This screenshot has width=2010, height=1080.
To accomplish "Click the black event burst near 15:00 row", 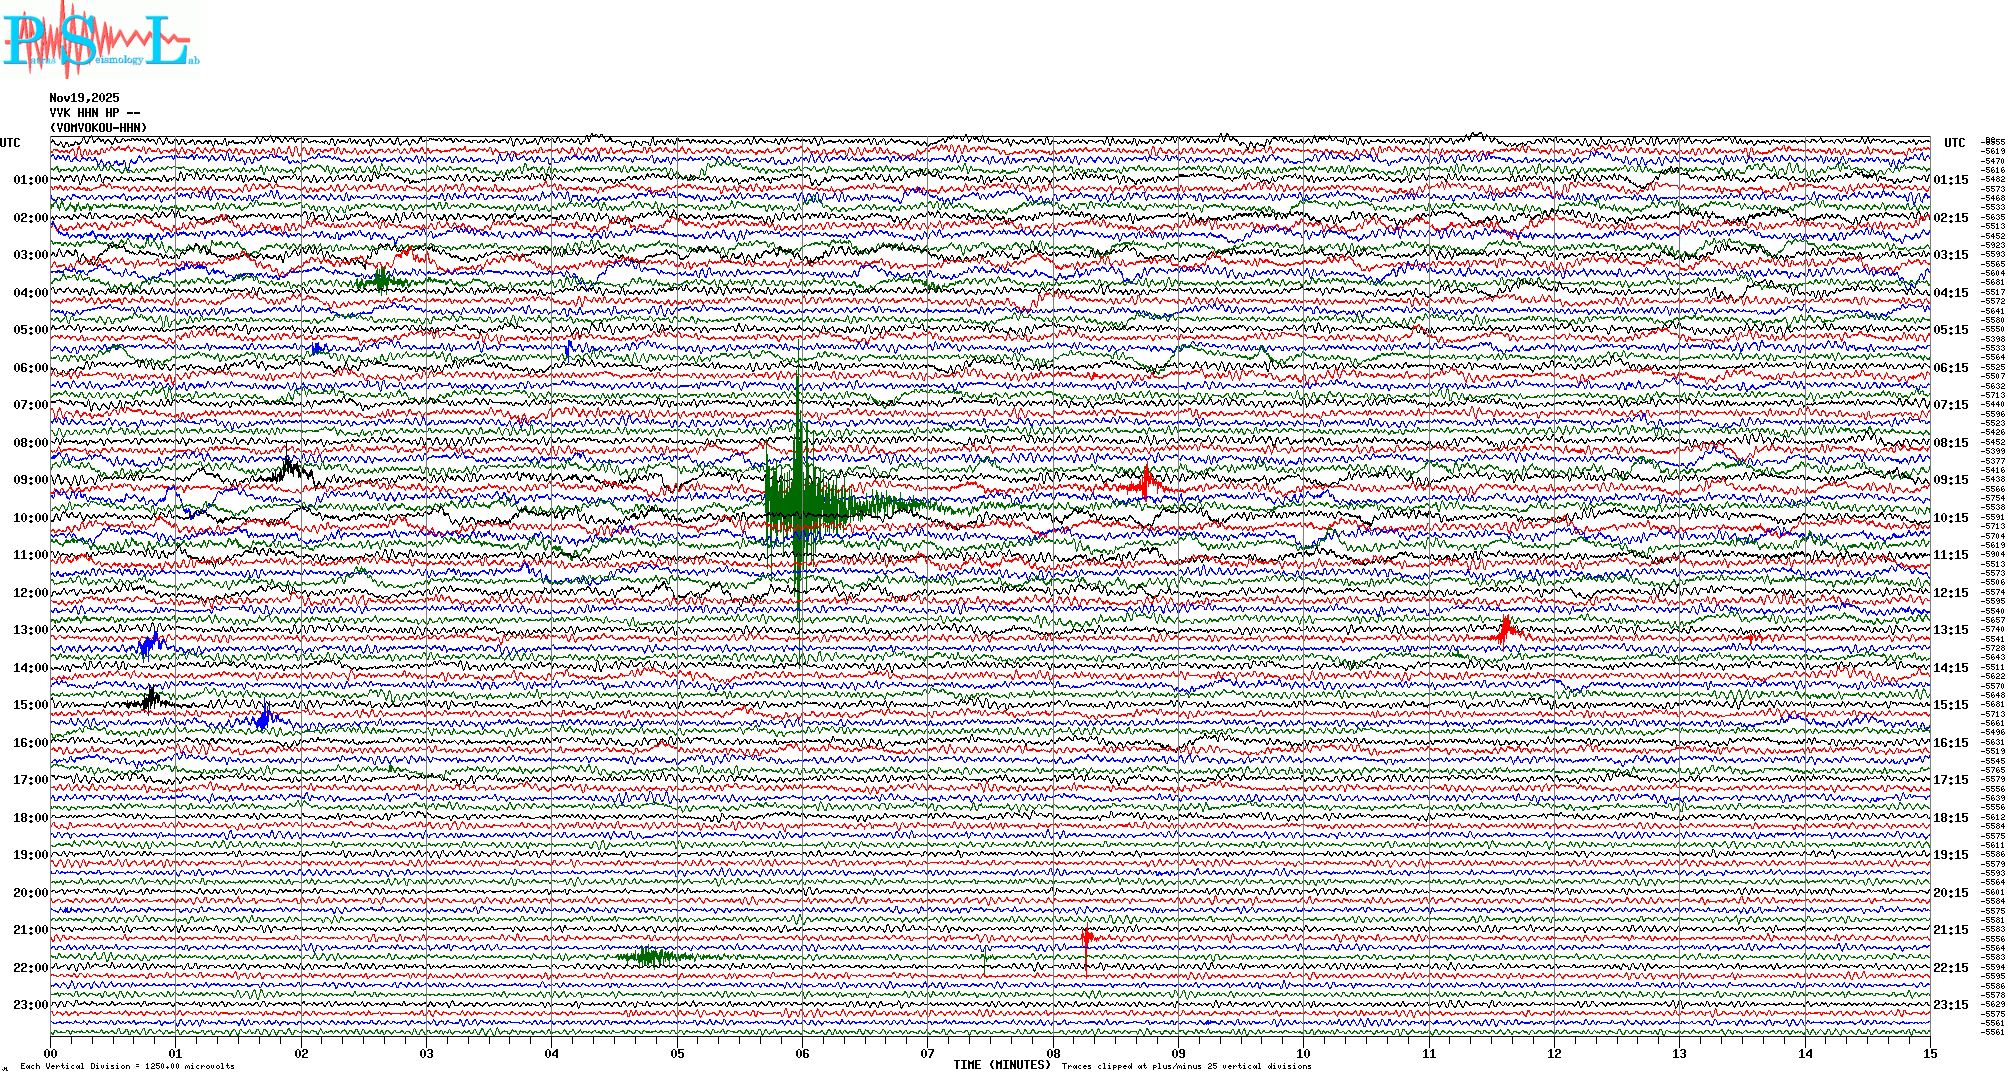I will (x=150, y=698).
